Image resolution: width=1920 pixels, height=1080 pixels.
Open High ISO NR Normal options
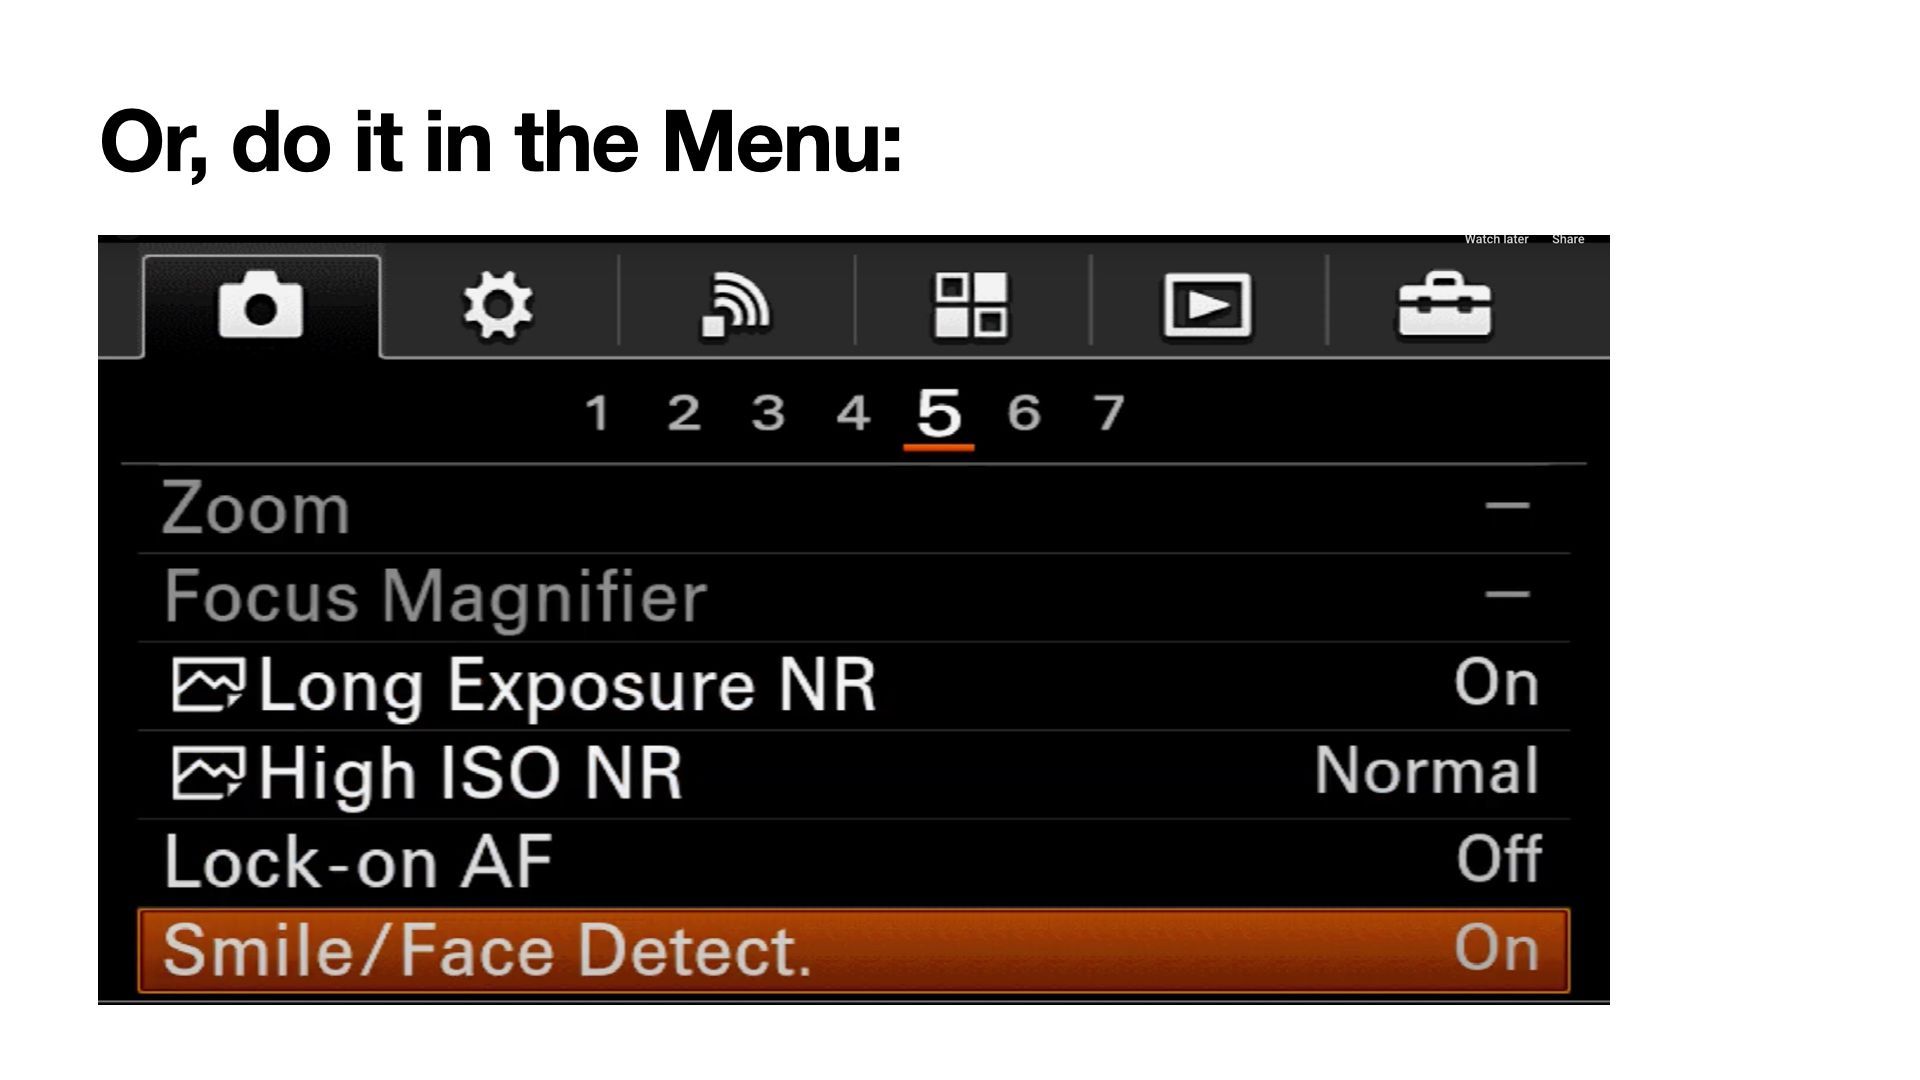point(1426,772)
